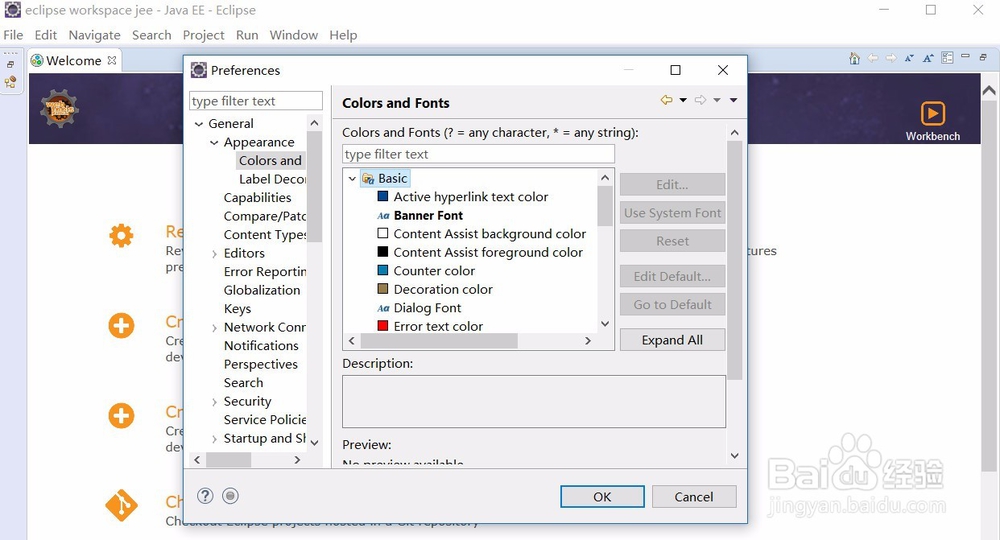The height and width of the screenshot is (540, 1000).
Task: Select the Welcome tab
Action: [x=74, y=61]
